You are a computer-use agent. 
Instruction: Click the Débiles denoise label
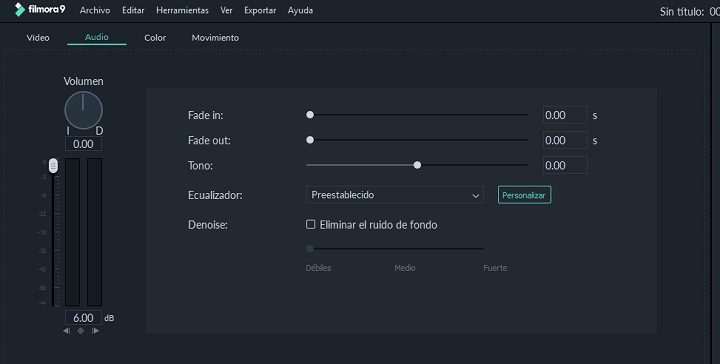[318, 268]
